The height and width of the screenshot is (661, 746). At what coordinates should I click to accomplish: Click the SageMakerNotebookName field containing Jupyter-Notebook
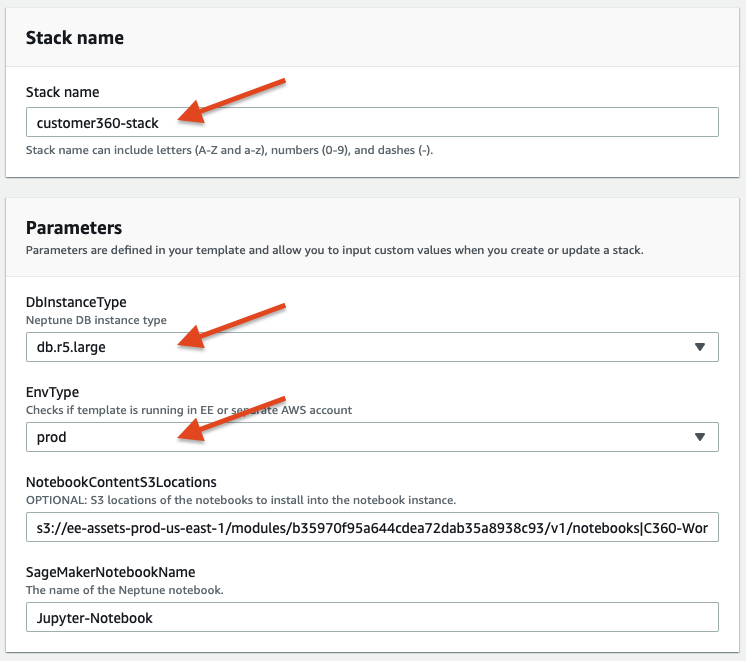pyautogui.click(x=372, y=617)
